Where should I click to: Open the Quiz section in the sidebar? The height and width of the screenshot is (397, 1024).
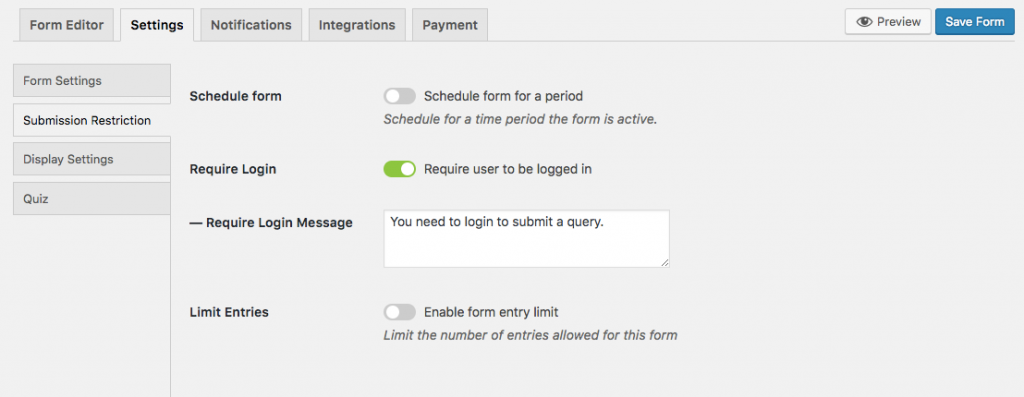(91, 198)
